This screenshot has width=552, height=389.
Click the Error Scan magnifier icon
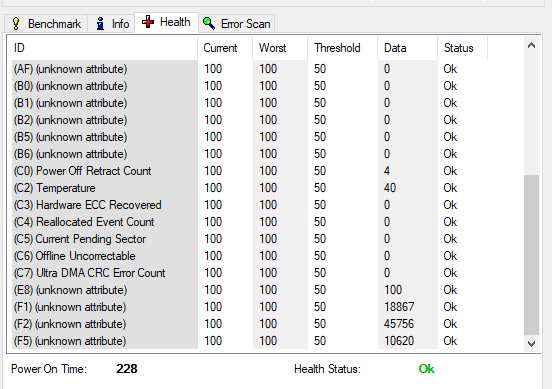coord(209,24)
